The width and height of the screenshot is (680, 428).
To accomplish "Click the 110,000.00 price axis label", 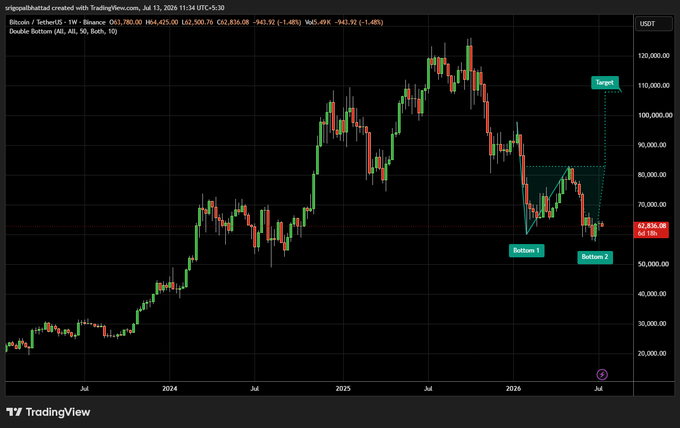I will point(654,85).
